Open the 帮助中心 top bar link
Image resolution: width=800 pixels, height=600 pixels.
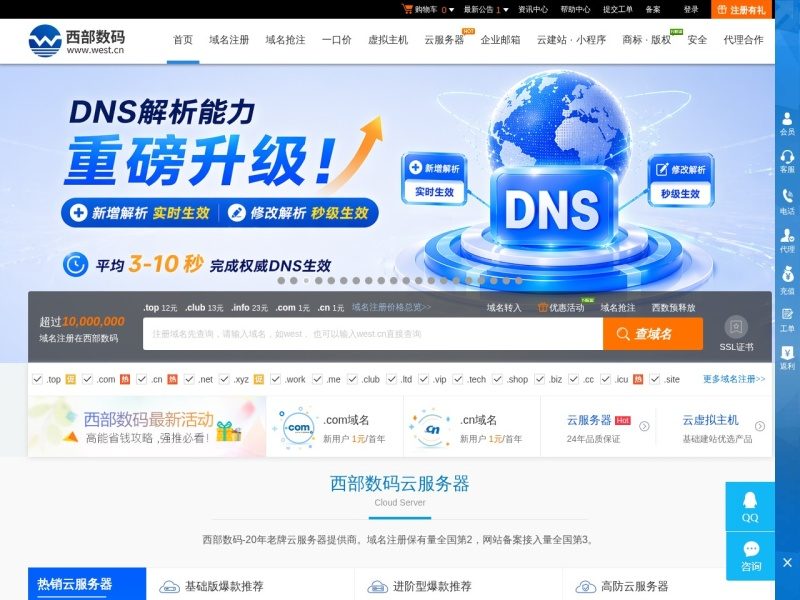coord(575,9)
